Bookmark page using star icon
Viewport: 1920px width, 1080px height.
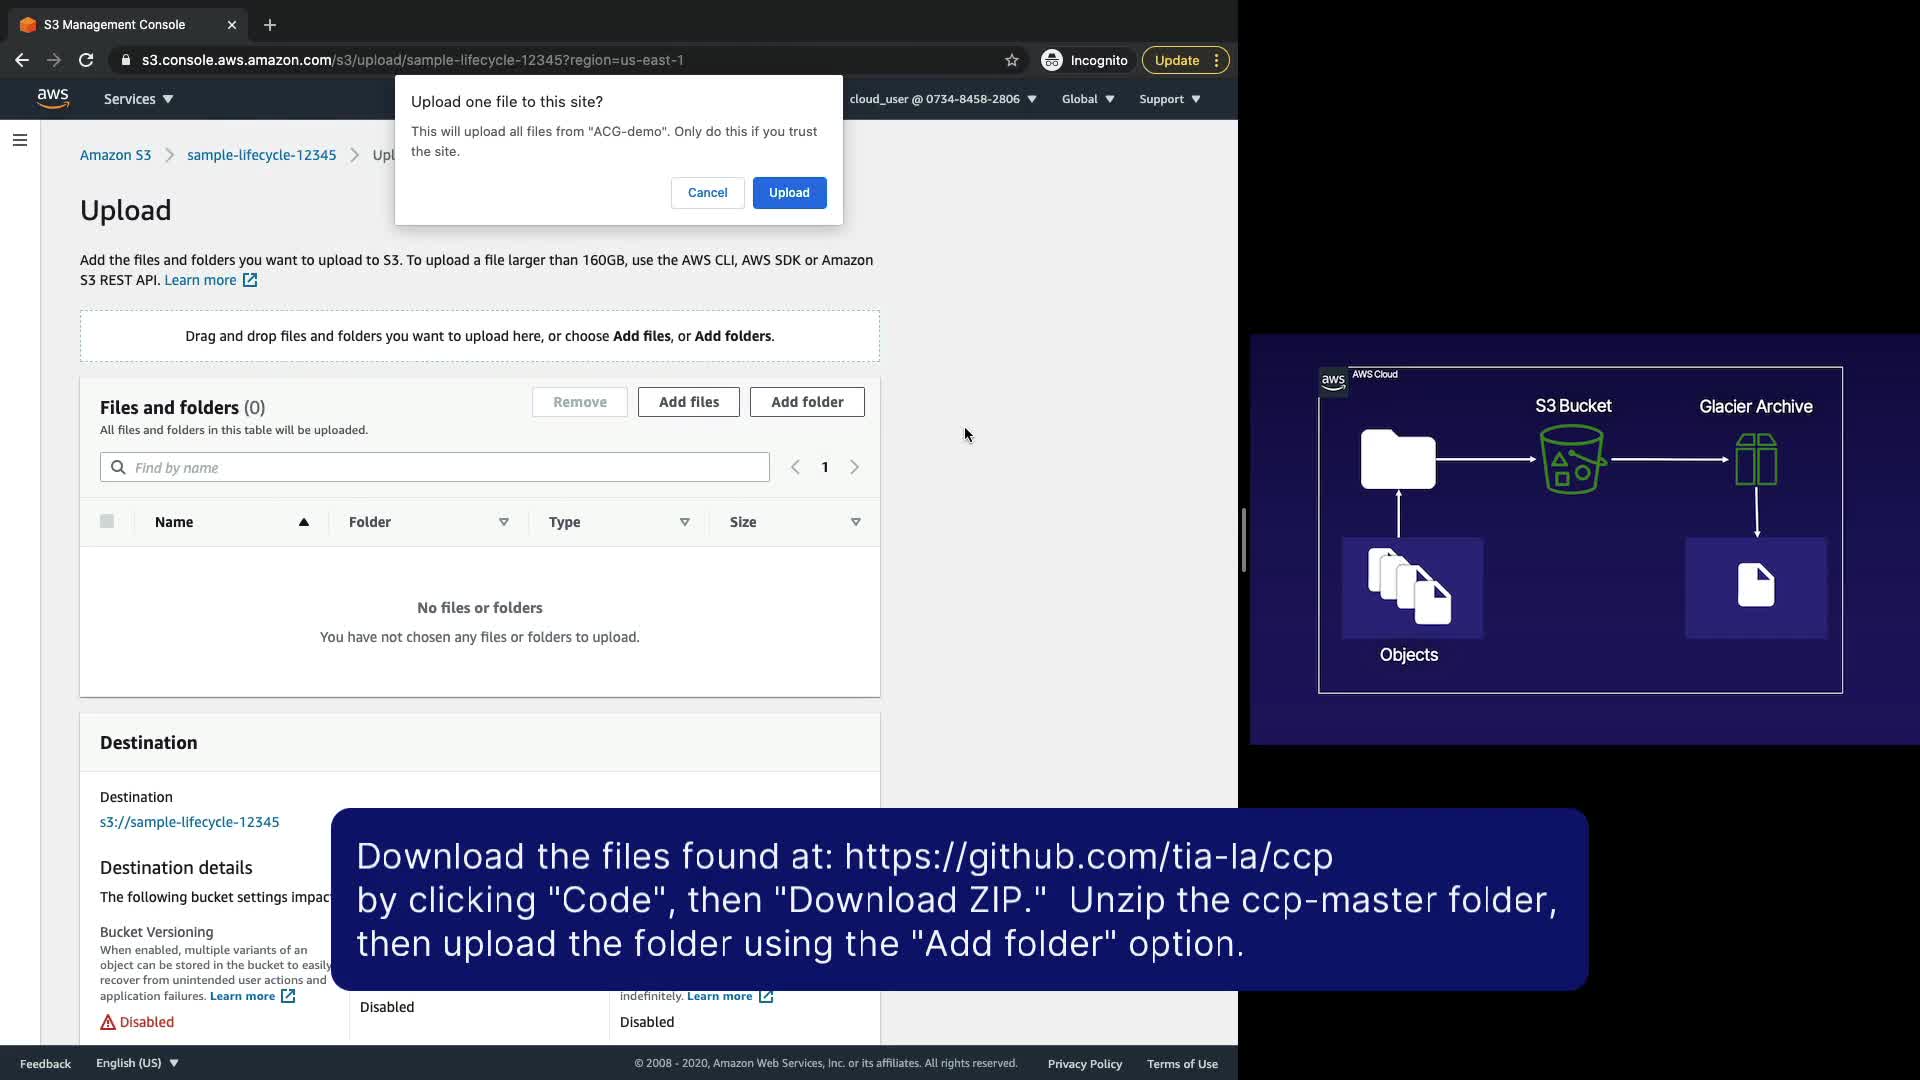click(x=1012, y=60)
